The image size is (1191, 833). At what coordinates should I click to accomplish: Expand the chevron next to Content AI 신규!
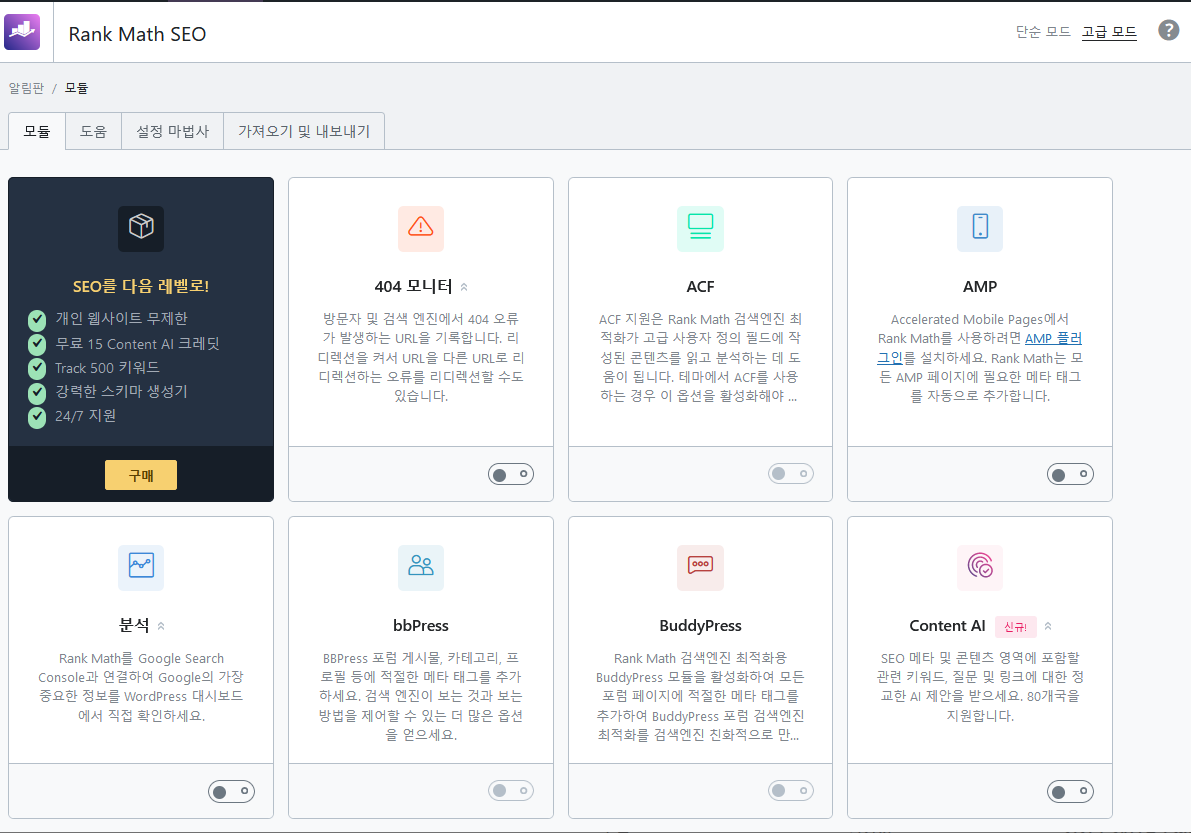1048,626
